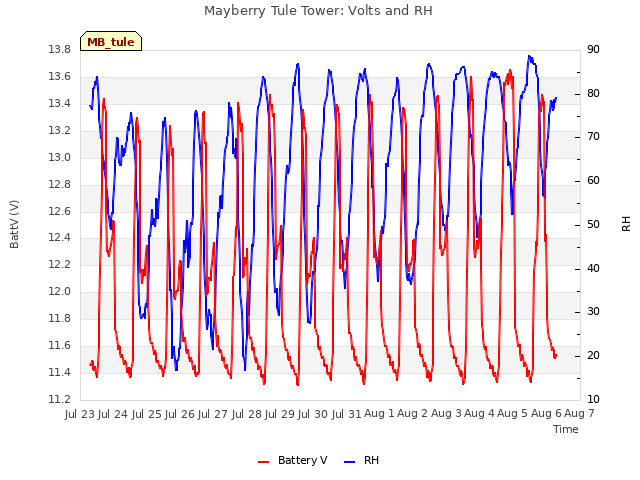The width and height of the screenshot is (640, 480).
Task: Click the 70 right RH axis value
Action: click(593, 137)
